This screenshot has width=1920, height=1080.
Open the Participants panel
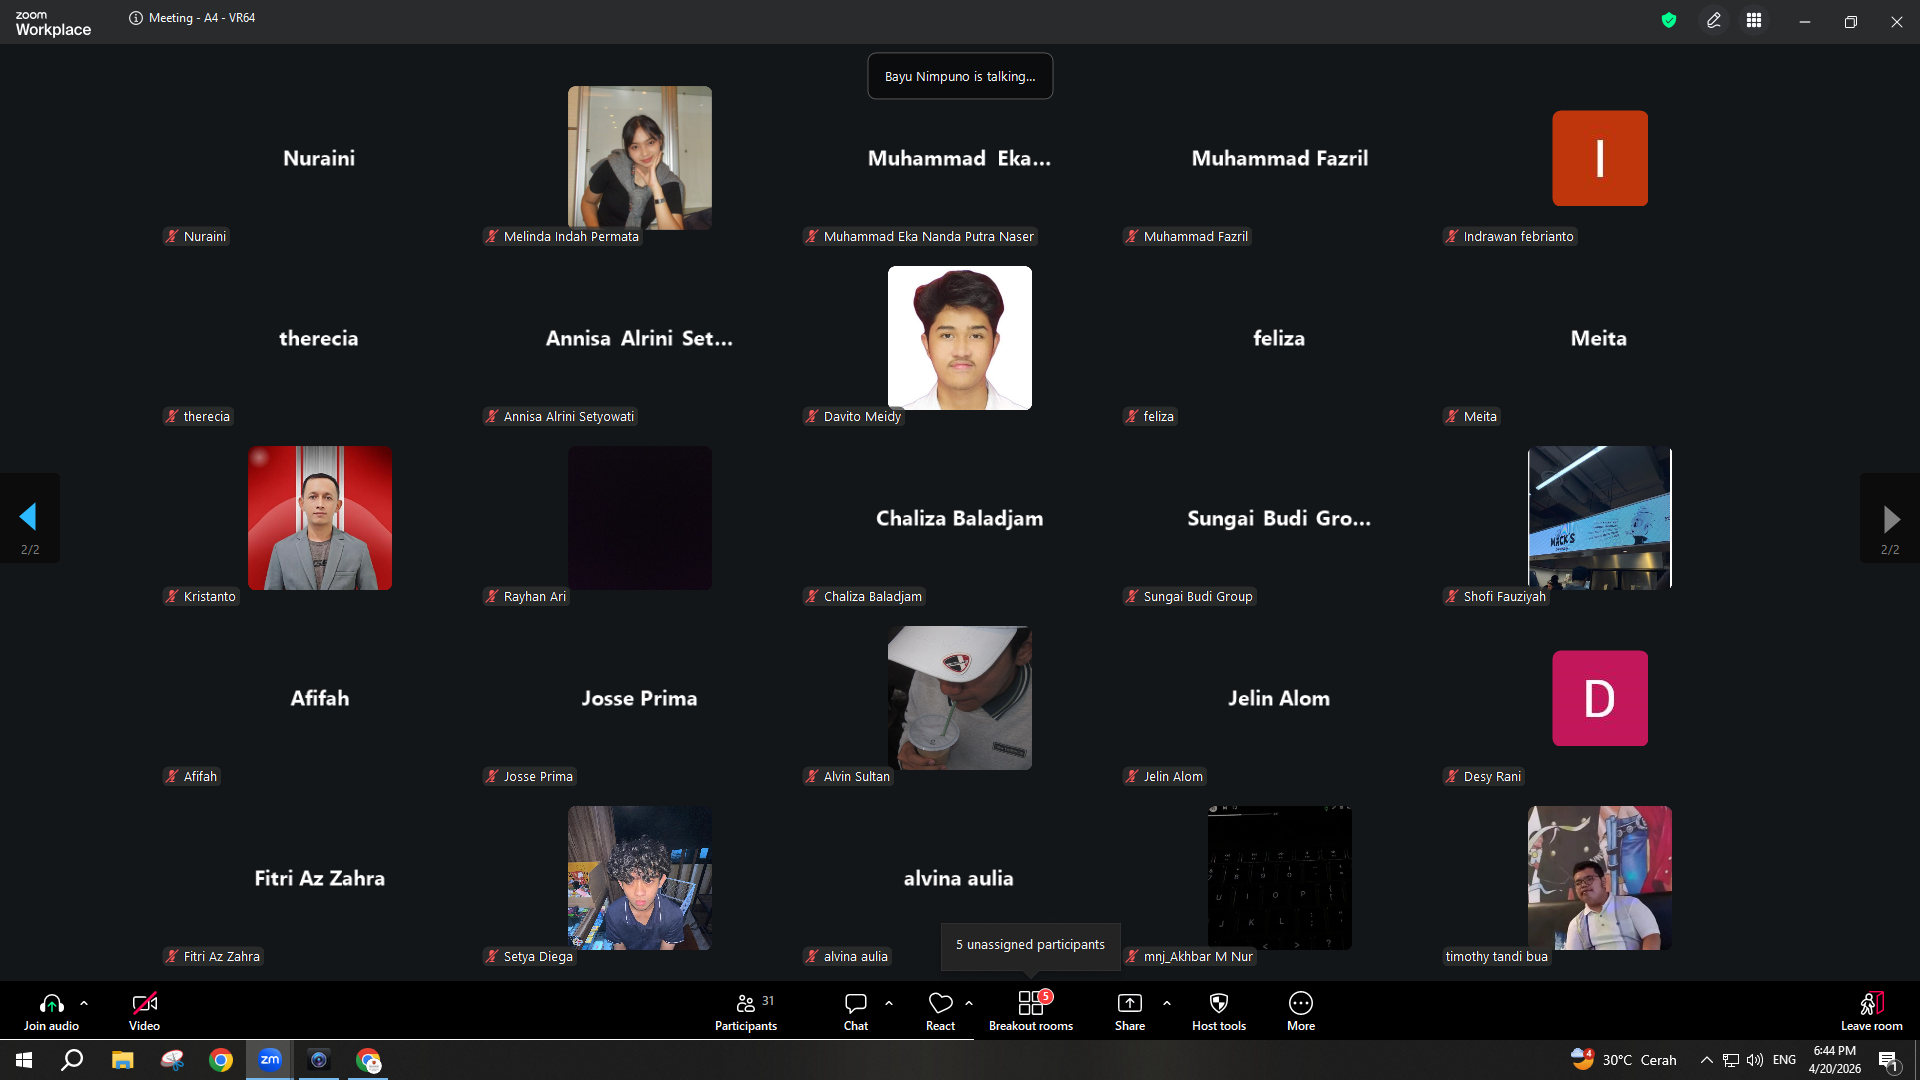(x=746, y=1011)
